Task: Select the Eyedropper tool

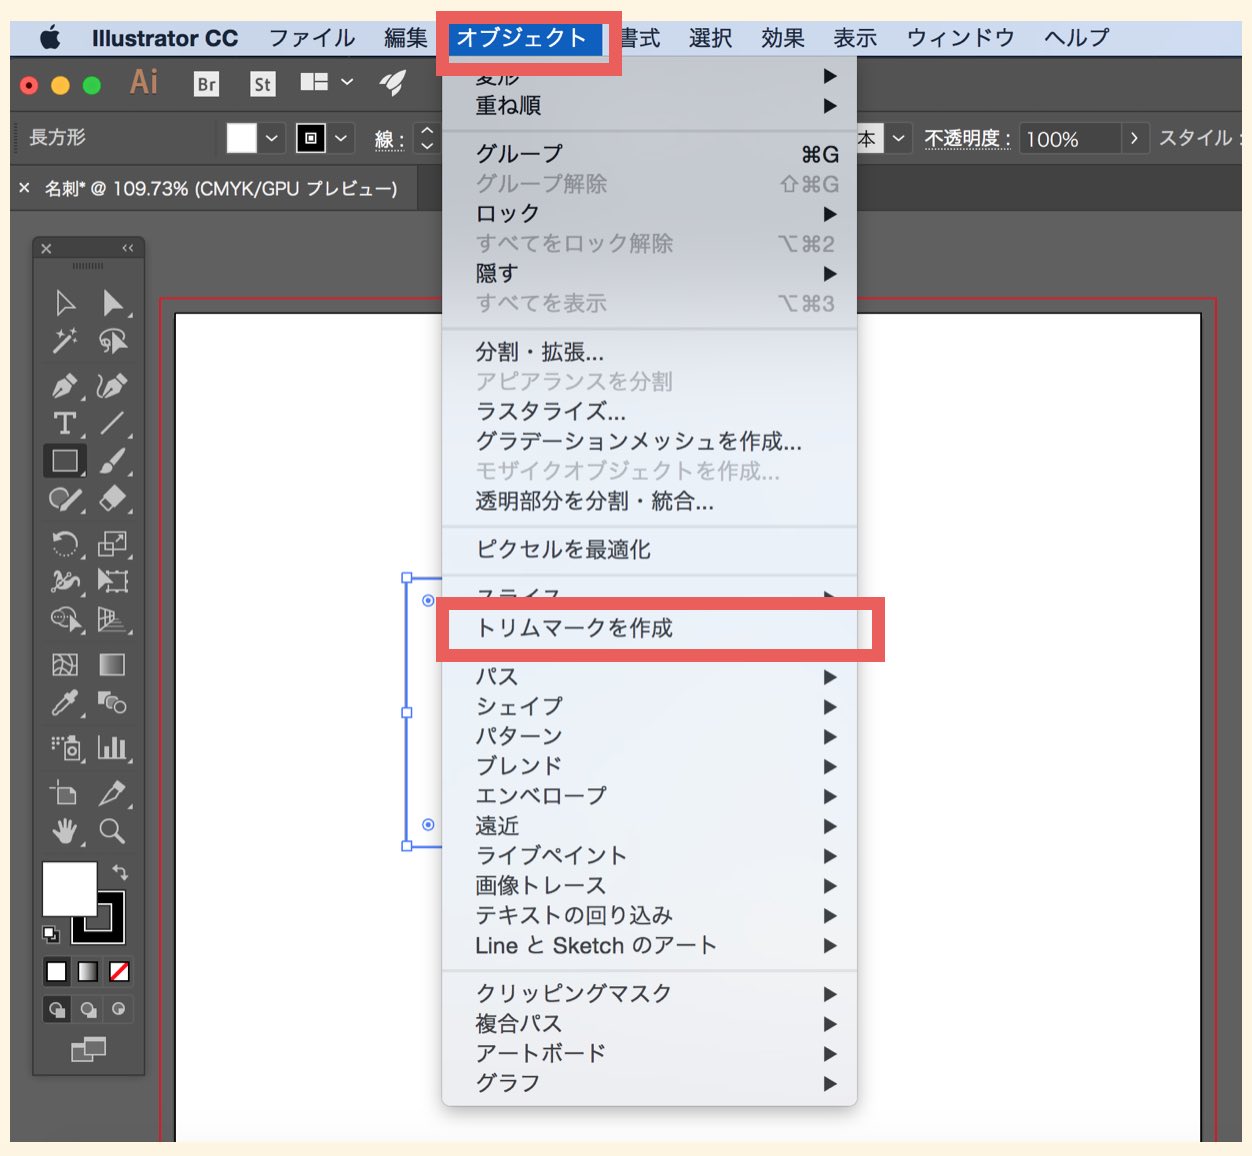Action: (65, 704)
